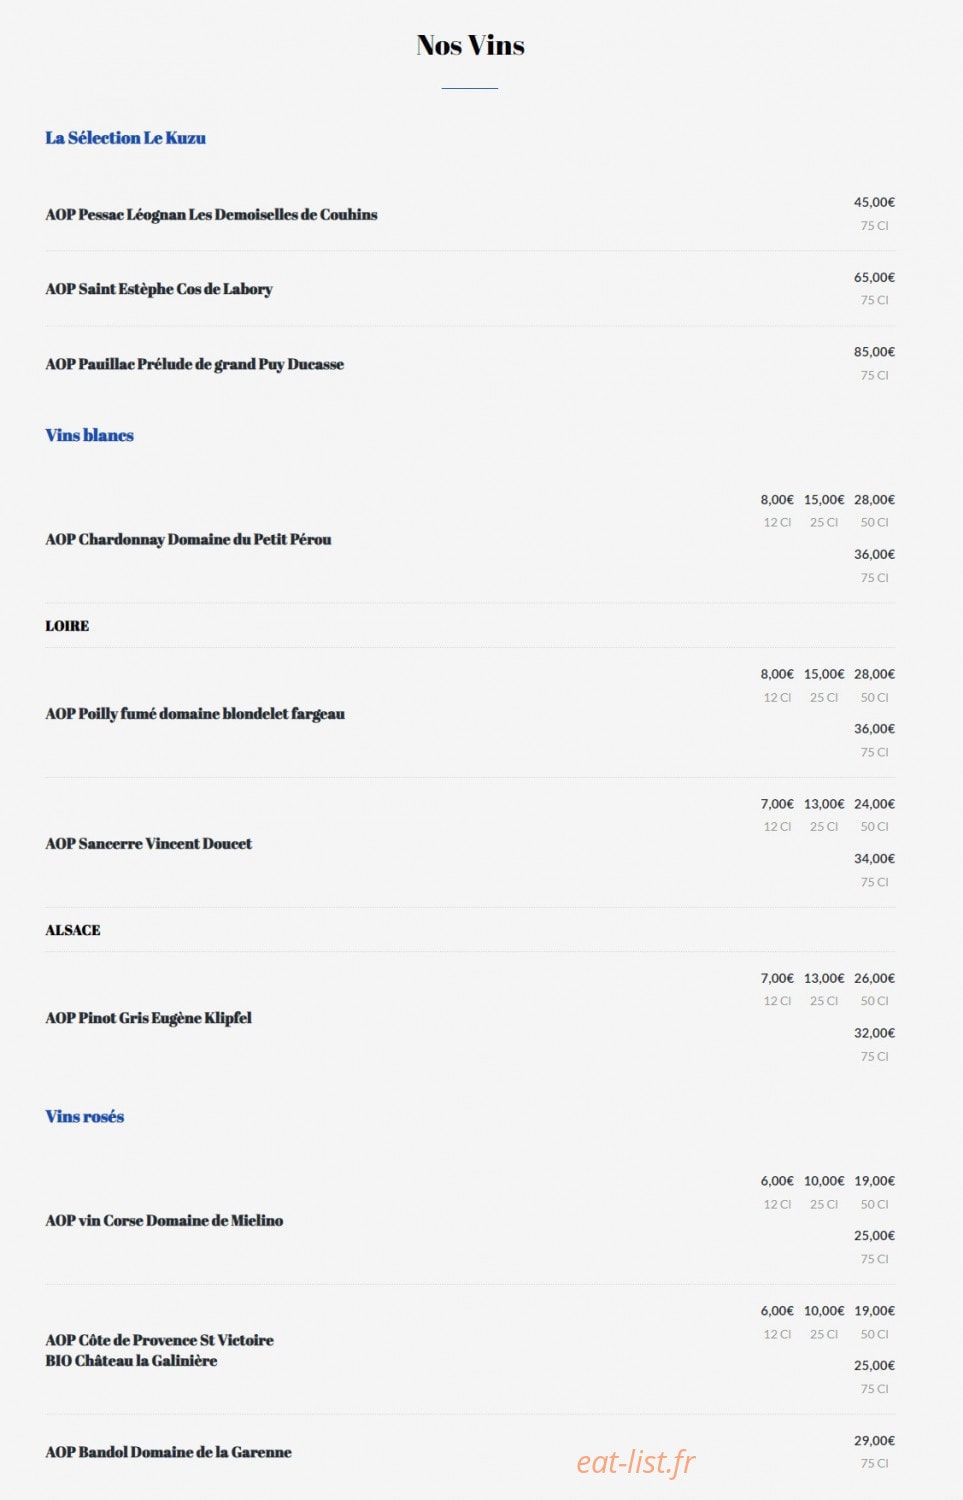Open the eat-list.fr watermark link
The width and height of the screenshot is (963, 1500).
635,1462
